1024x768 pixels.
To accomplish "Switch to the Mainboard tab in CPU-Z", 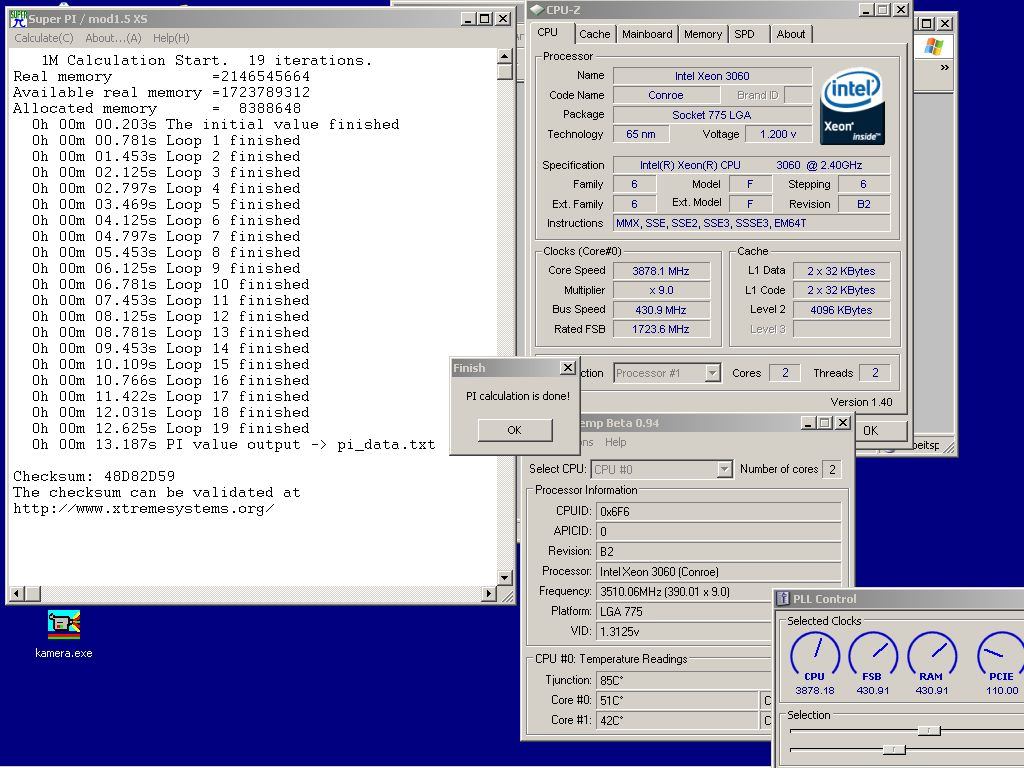I will (647, 34).
